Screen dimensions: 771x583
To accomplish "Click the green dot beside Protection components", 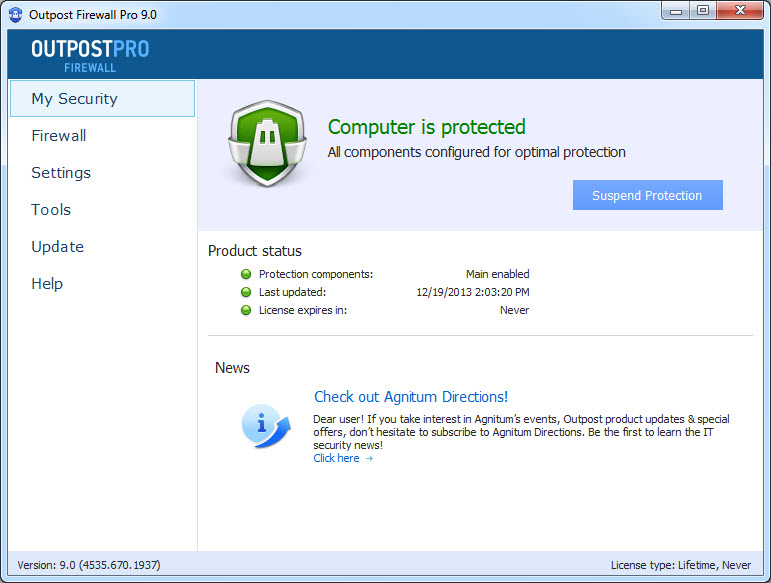I will (x=246, y=274).
